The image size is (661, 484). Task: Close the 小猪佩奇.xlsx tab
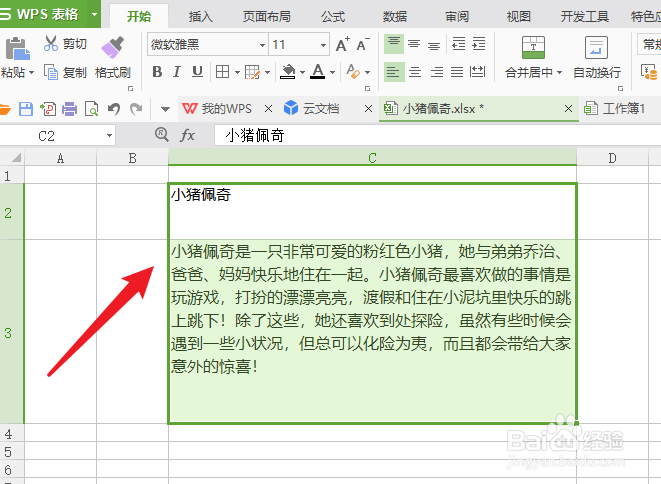coord(568,109)
